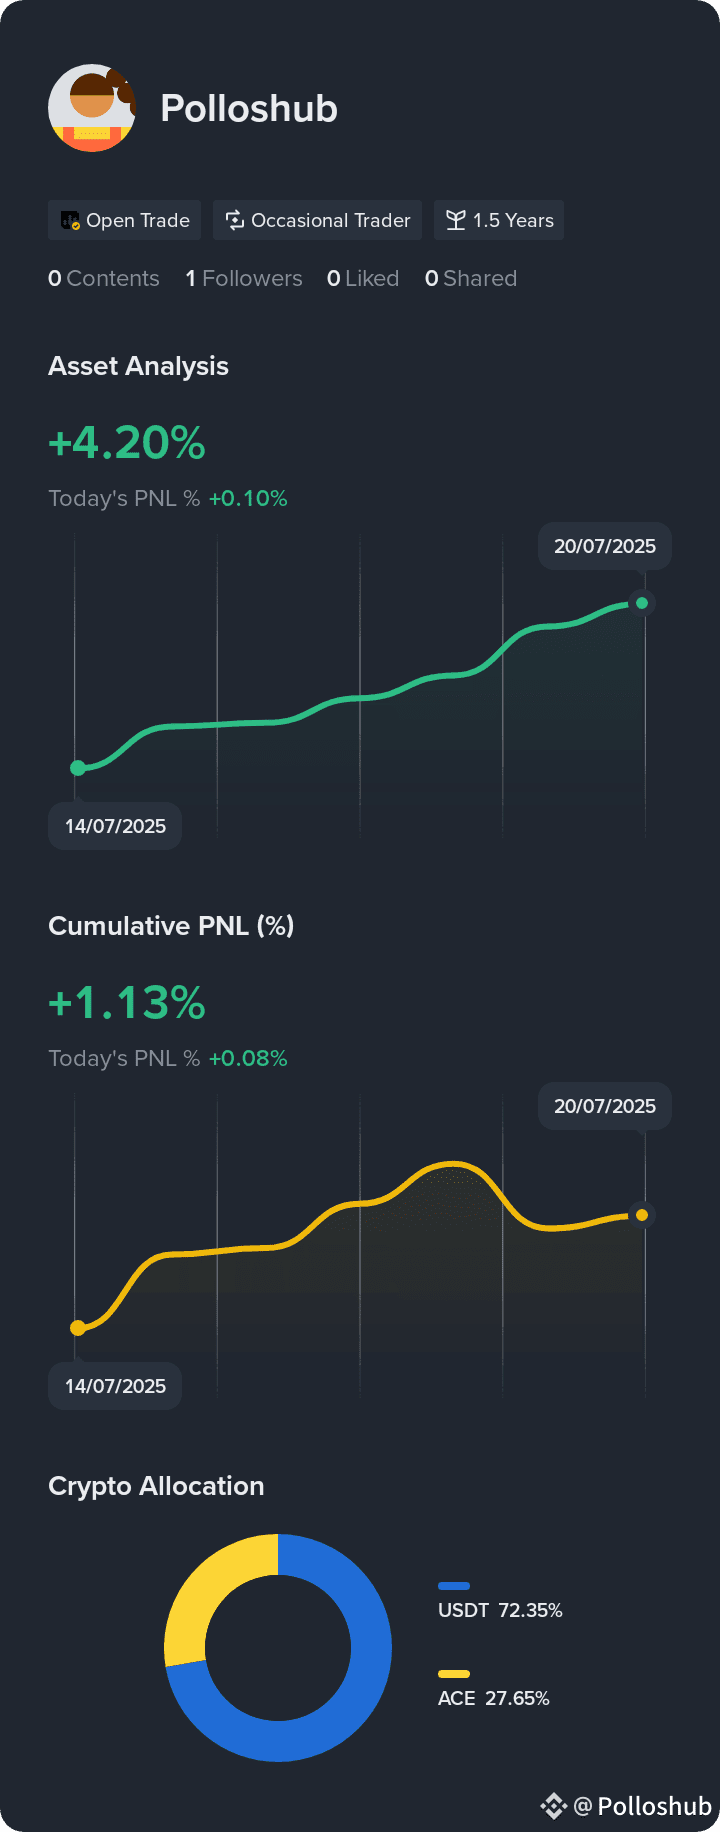Click the Binance logo beside @Polloshub

(x=553, y=1806)
